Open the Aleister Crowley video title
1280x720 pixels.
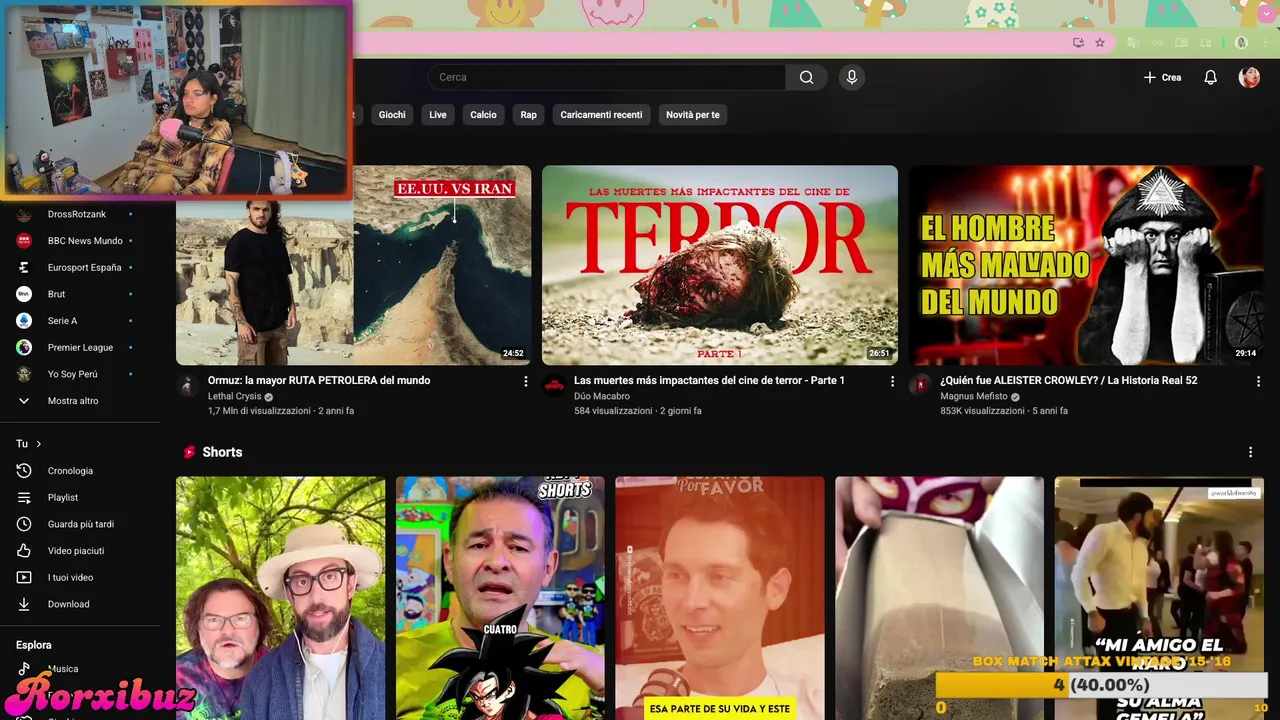tap(1068, 380)
